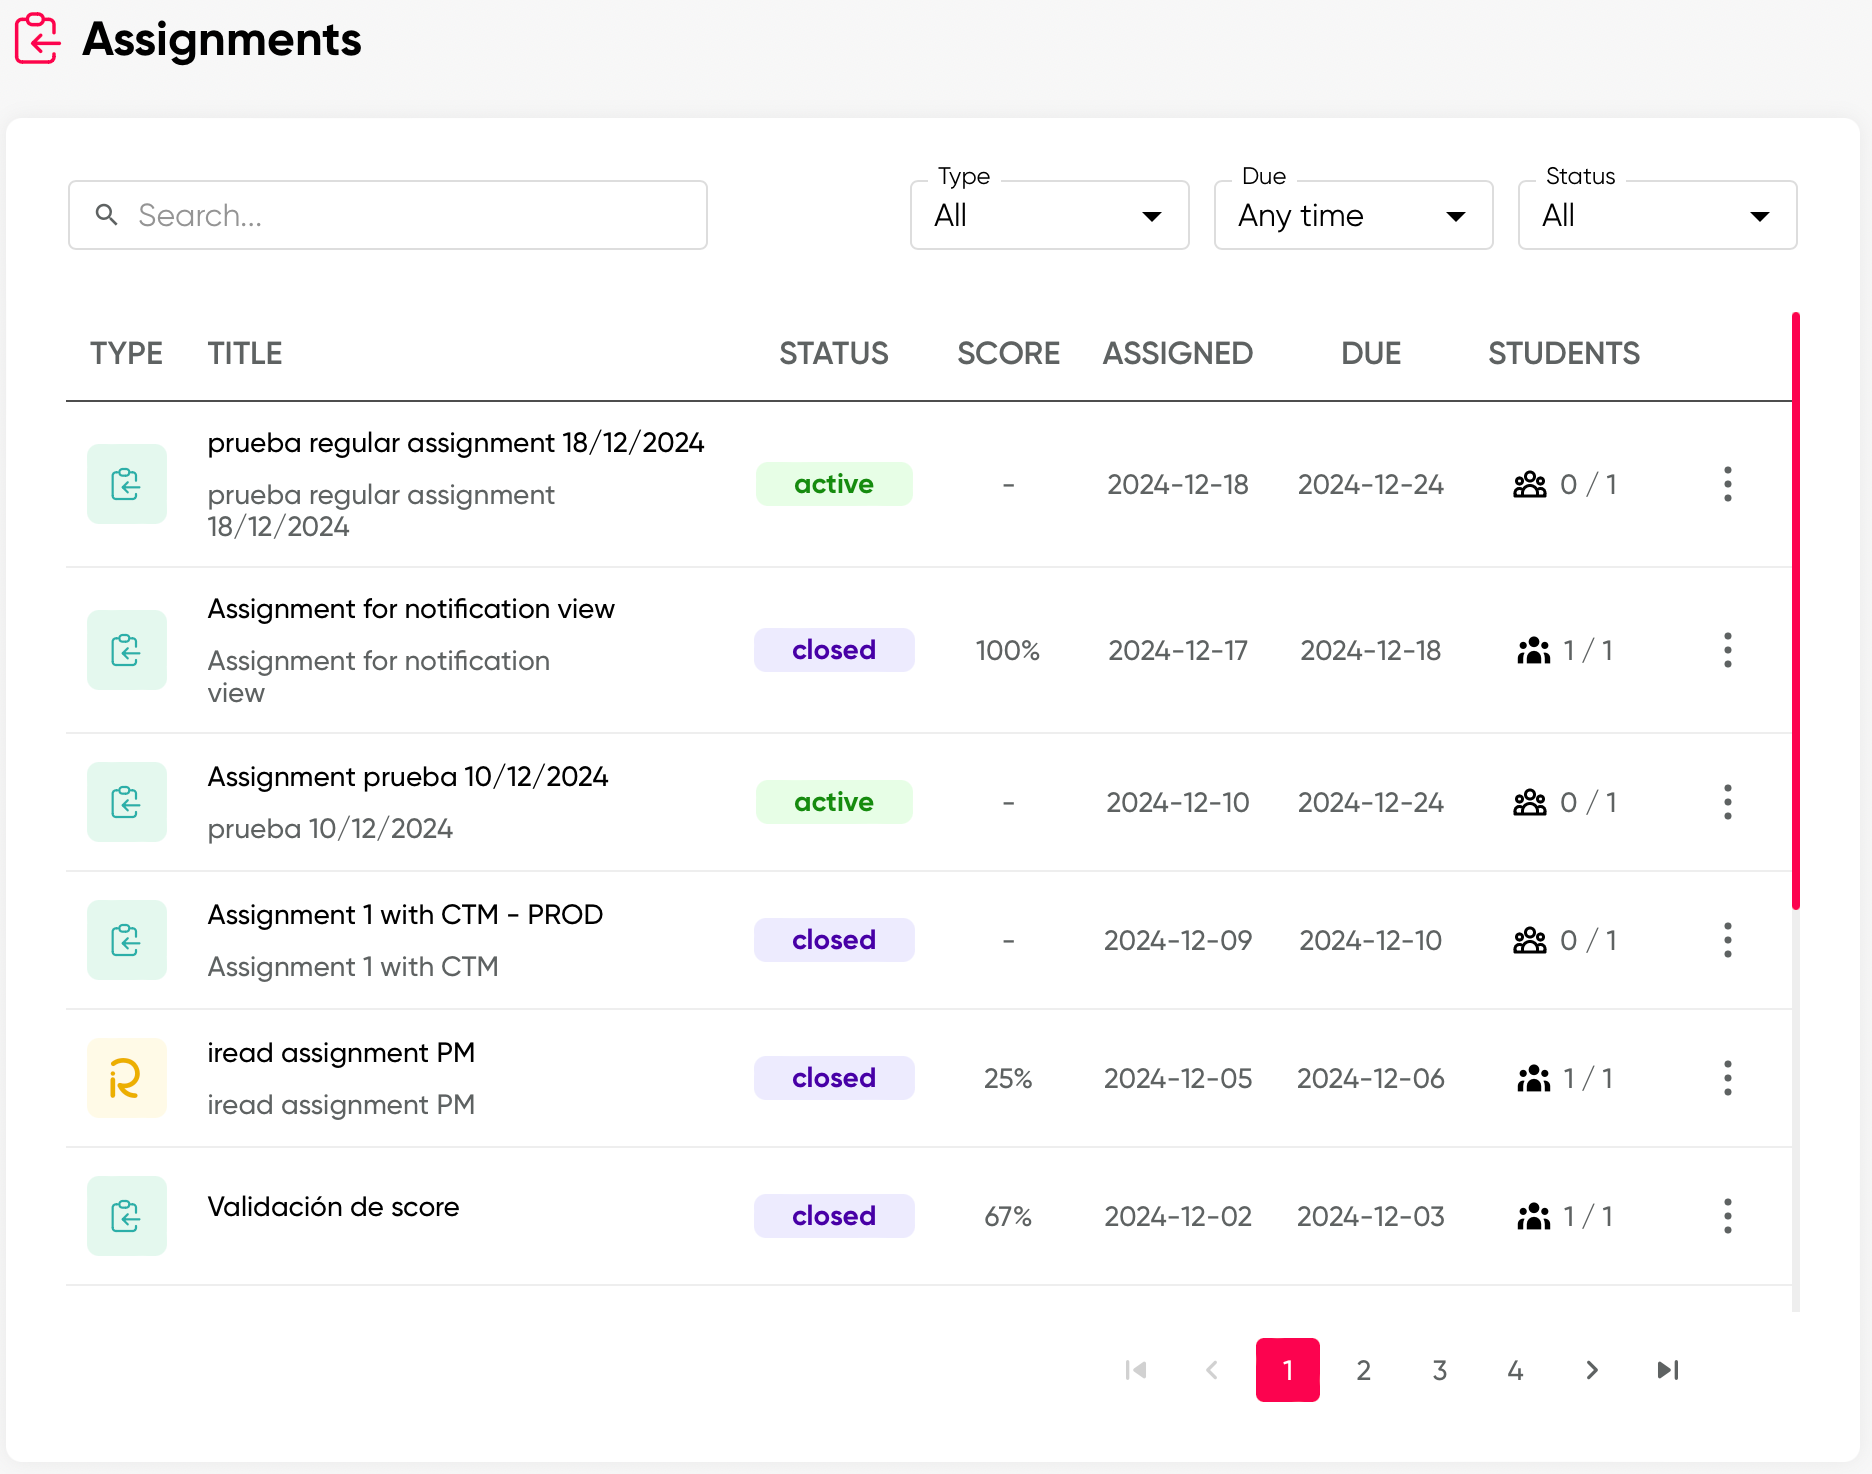The image size is (1872, 1474).
Task: Open options for prueba regular assignment 18/12/2024
Action: [1727, 484]
